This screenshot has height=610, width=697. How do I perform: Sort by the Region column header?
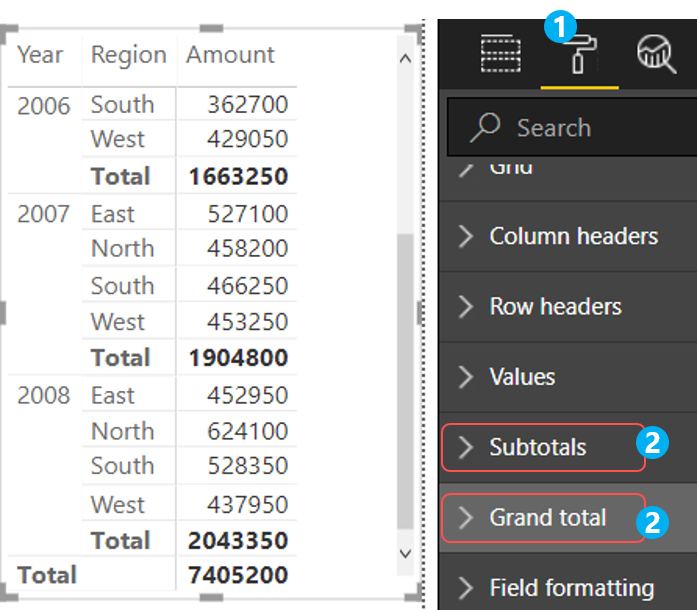128,56
